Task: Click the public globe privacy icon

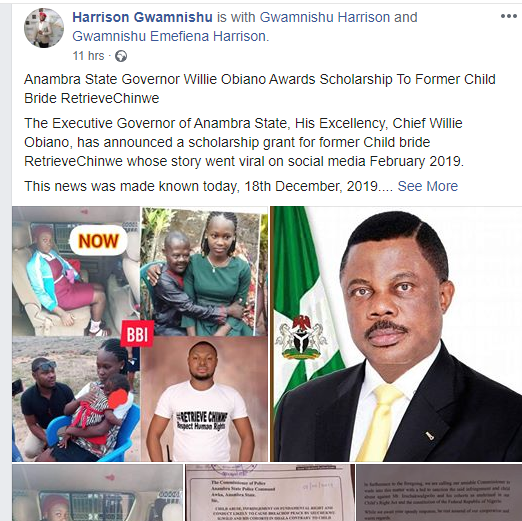Action: pyautogui.click(x=121, y=56)
